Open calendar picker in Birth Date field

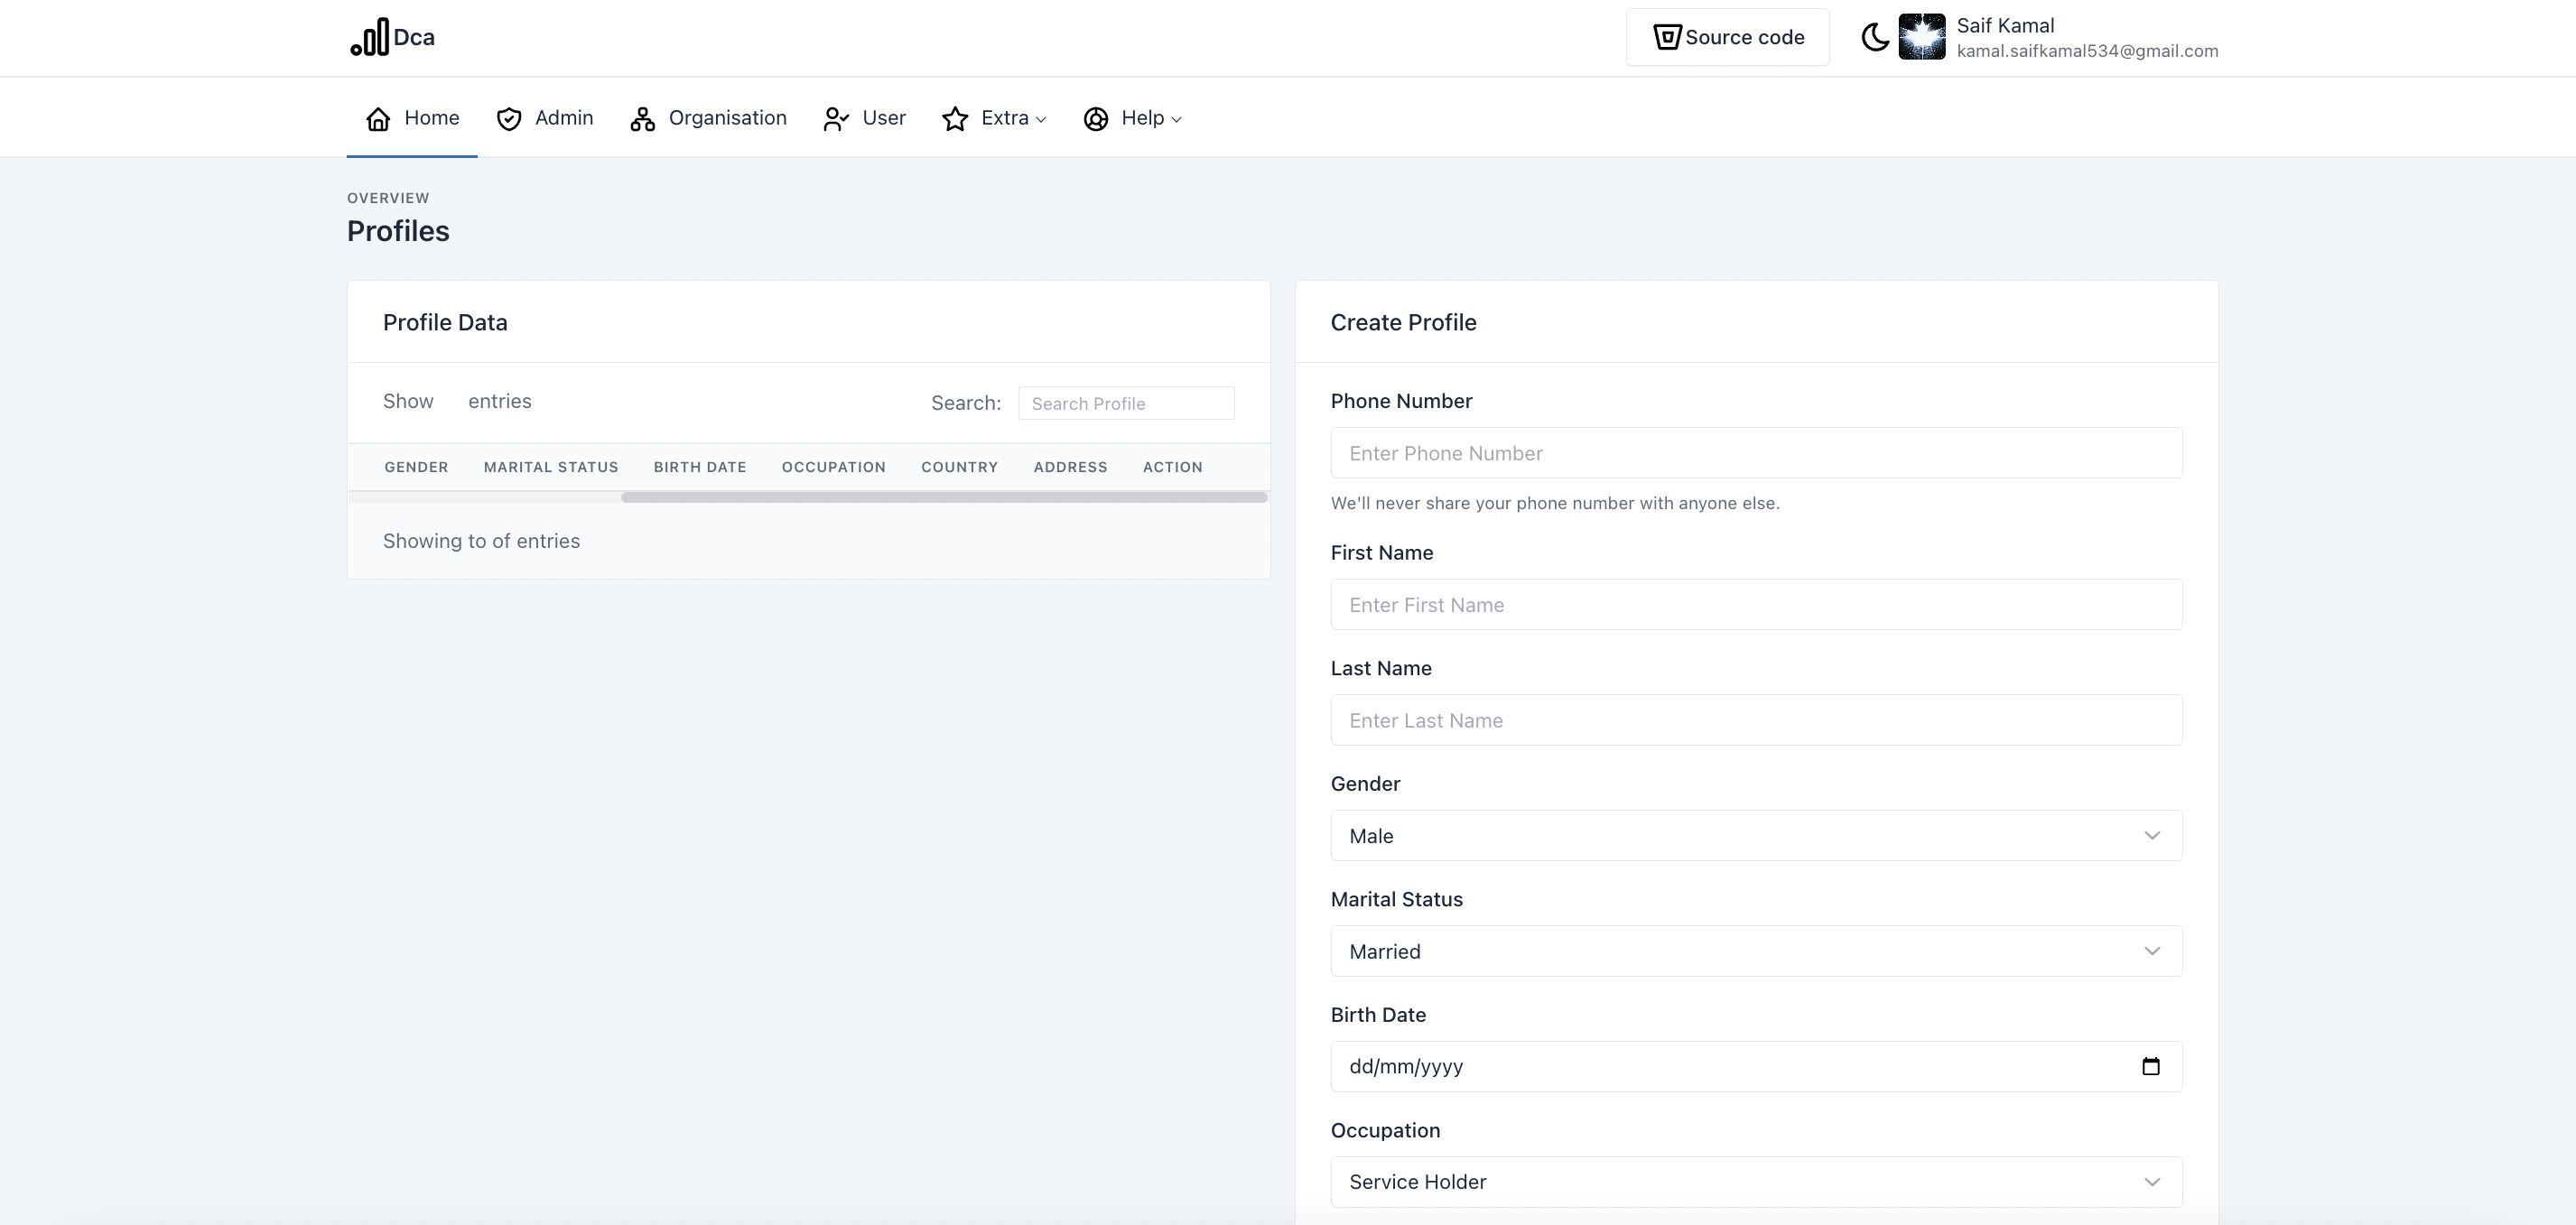2150,1066
